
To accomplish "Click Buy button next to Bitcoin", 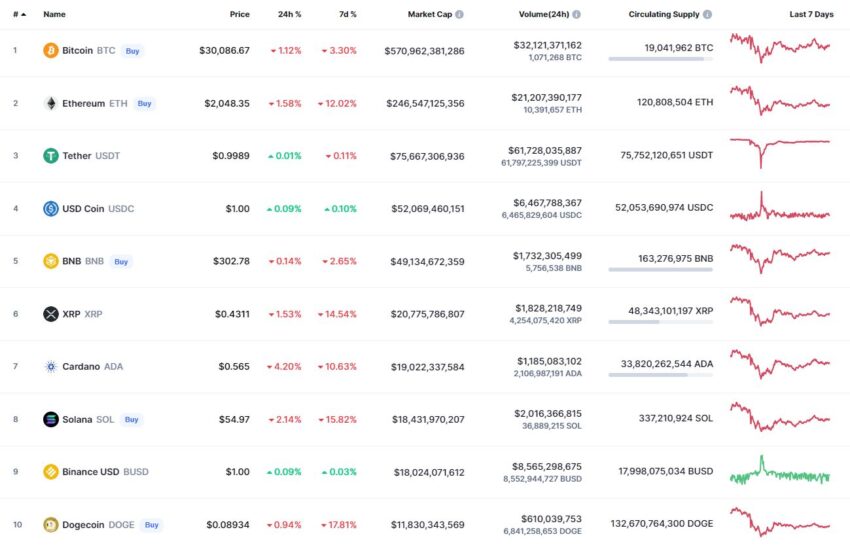I will click(x=132, y=51).
